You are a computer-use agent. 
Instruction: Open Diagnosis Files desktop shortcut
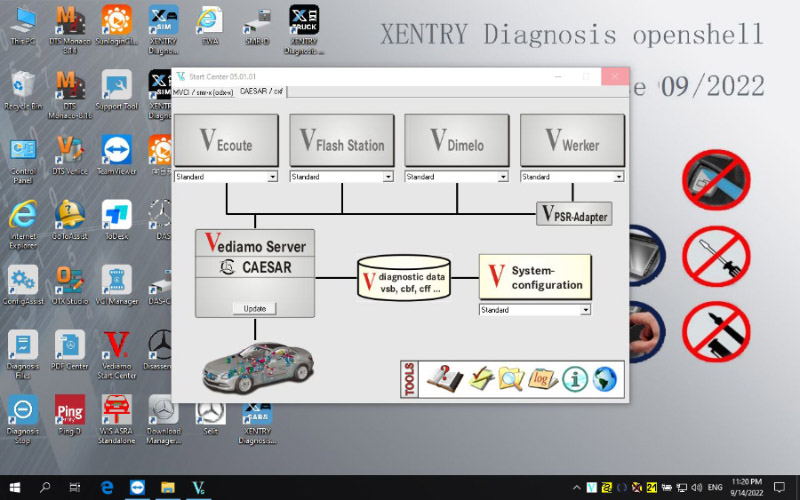pyautogui.click(x=23, y=355)
